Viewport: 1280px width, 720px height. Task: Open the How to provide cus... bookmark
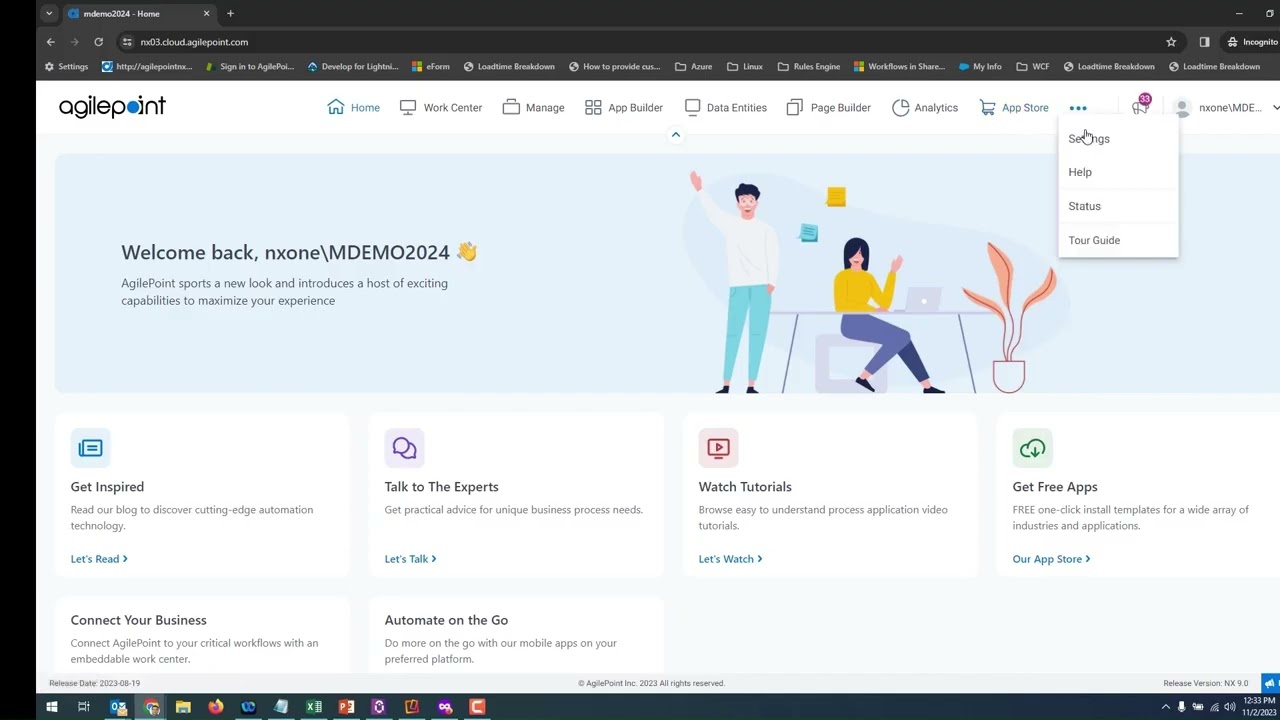pos(615,67)
